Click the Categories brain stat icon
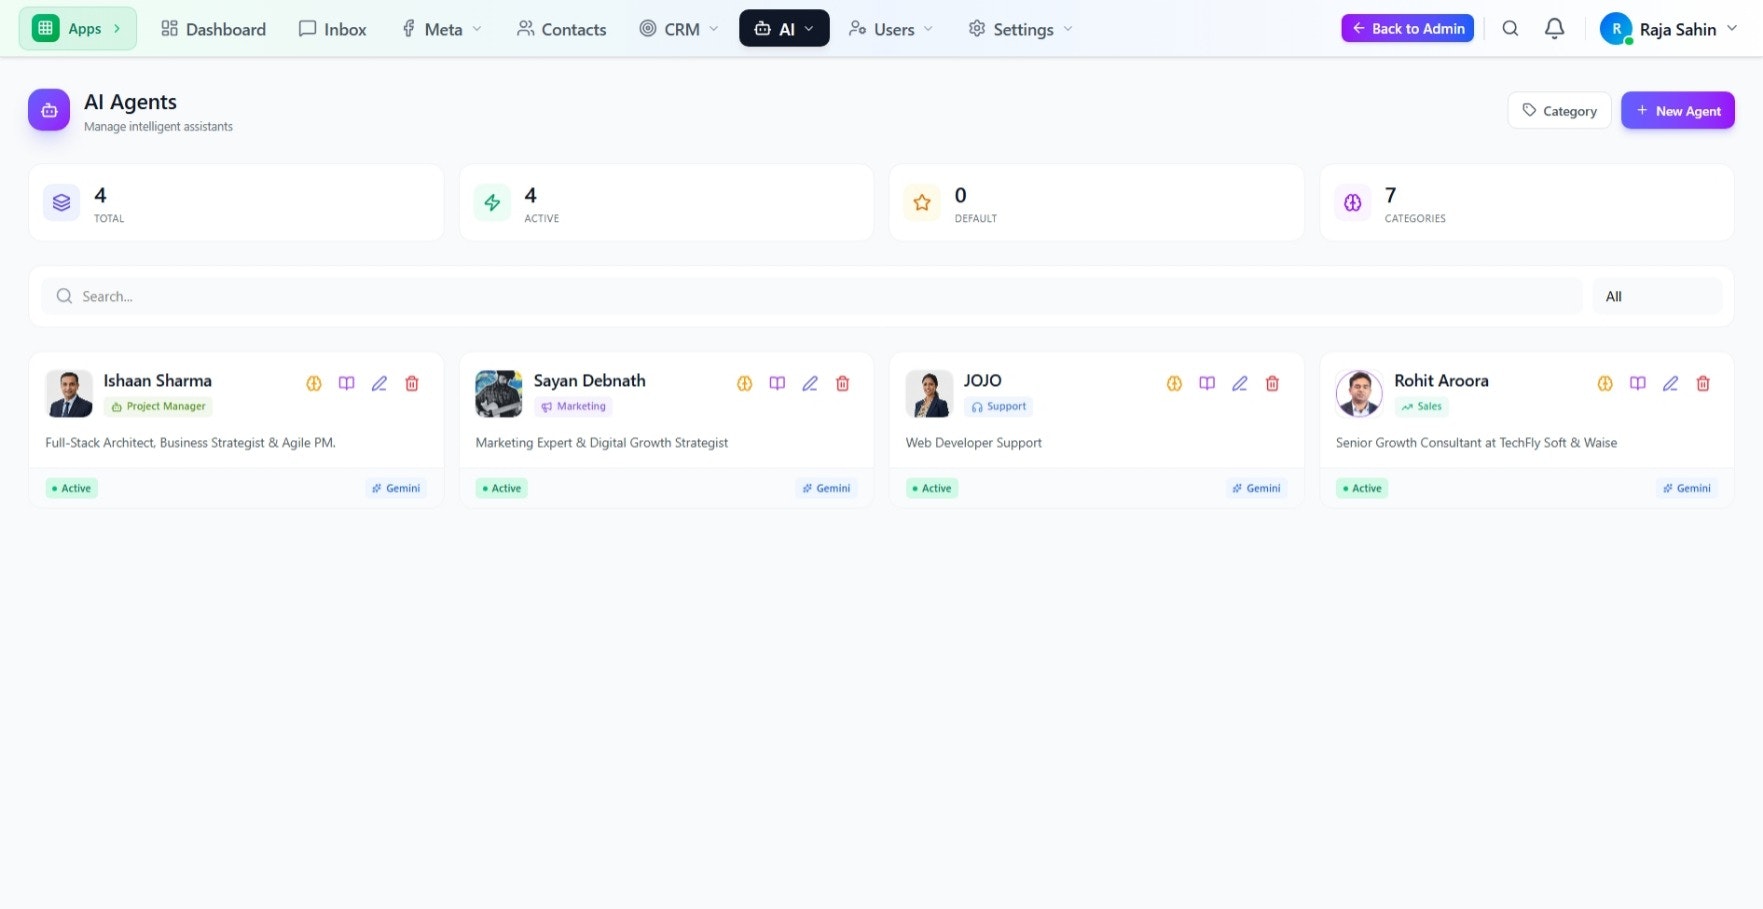The height and width of the screenshot is (909, 1763). 1352,203
